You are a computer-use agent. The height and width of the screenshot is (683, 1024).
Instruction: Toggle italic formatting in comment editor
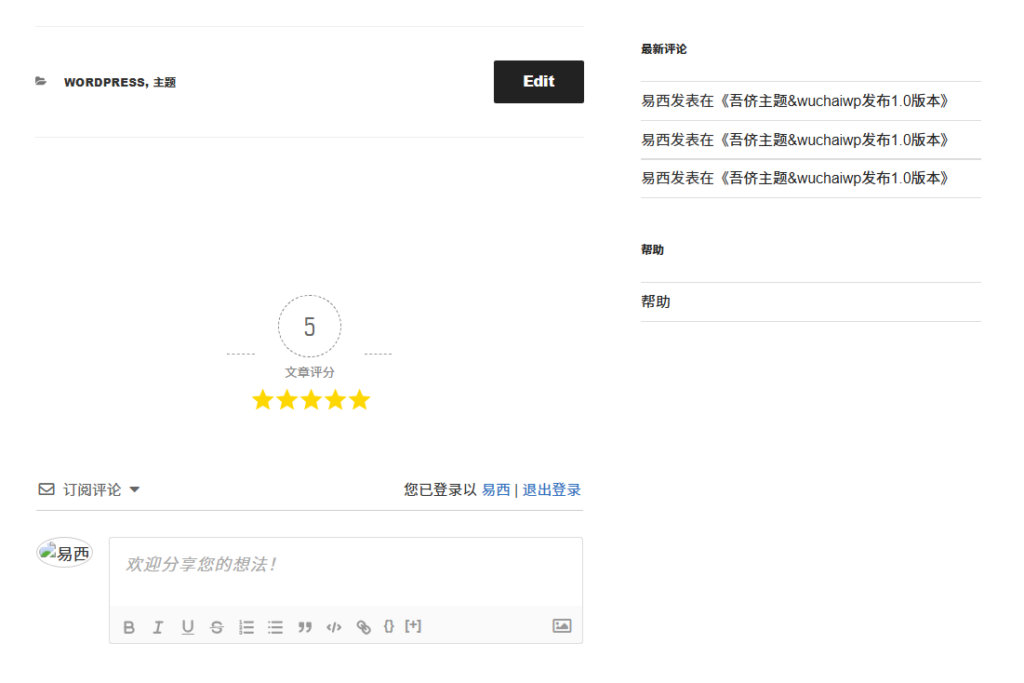tap(158, 627)
